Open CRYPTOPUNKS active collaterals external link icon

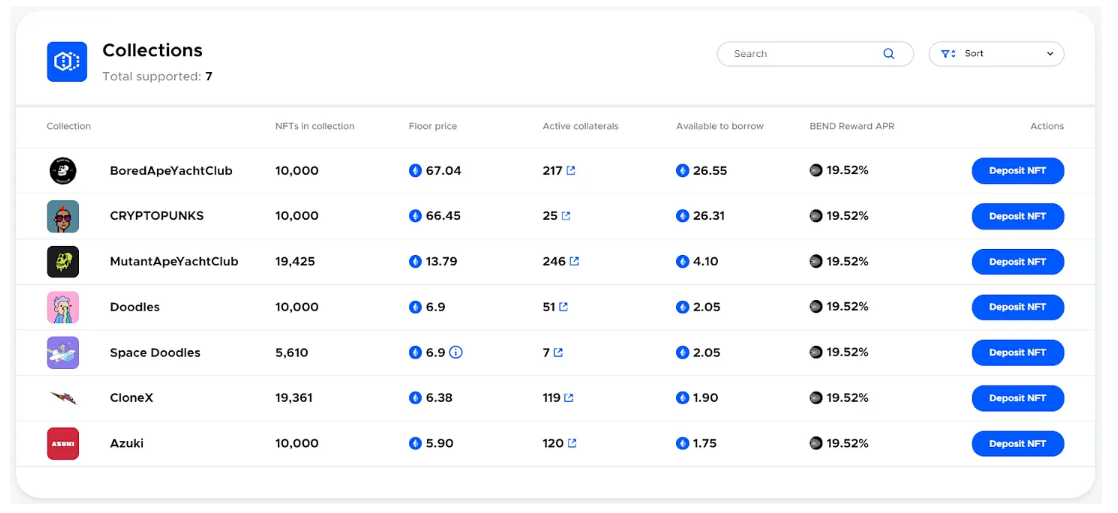(566, 216)
